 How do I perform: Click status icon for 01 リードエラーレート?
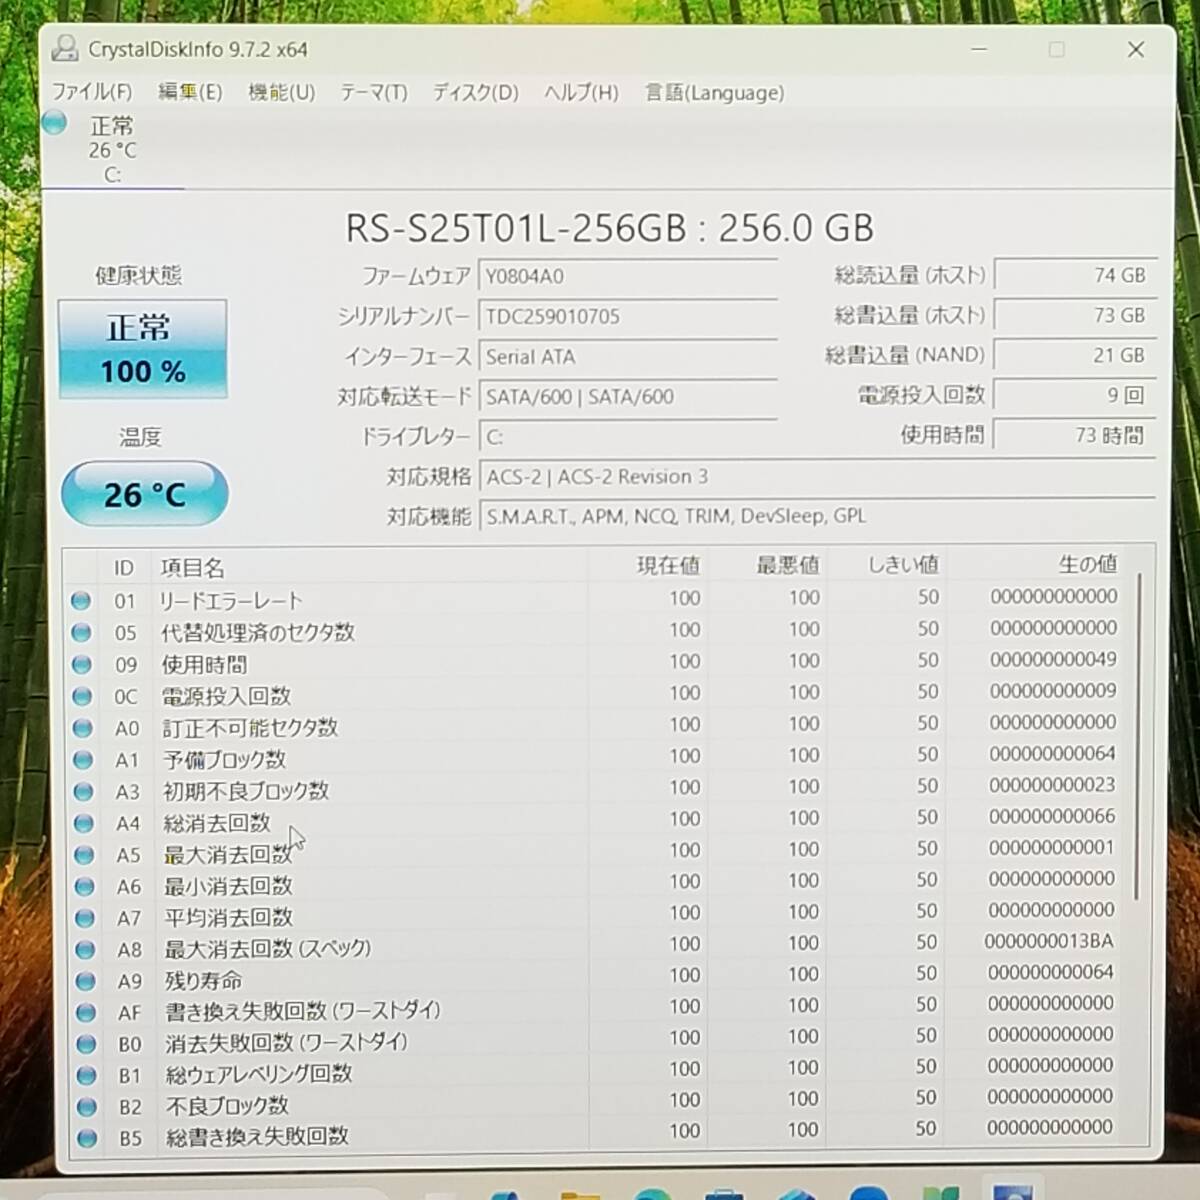pyautogui.click(x=81, y=600)
